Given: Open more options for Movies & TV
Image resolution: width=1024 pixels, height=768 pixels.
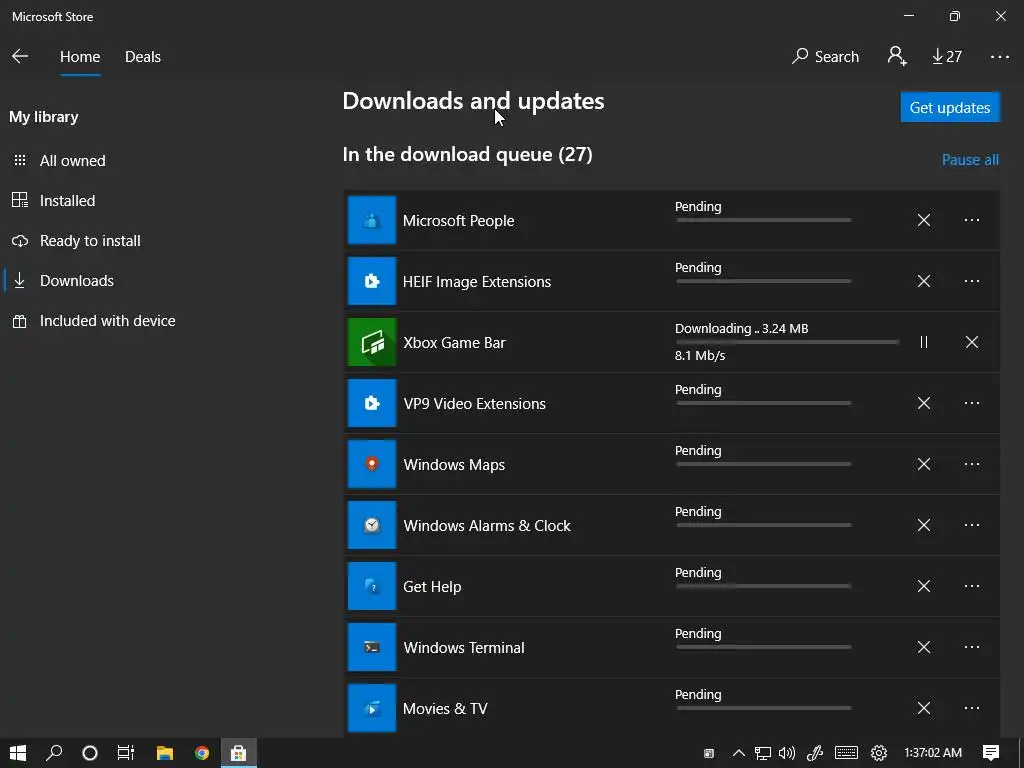Looking at the screenshot, I should point(972,708).
